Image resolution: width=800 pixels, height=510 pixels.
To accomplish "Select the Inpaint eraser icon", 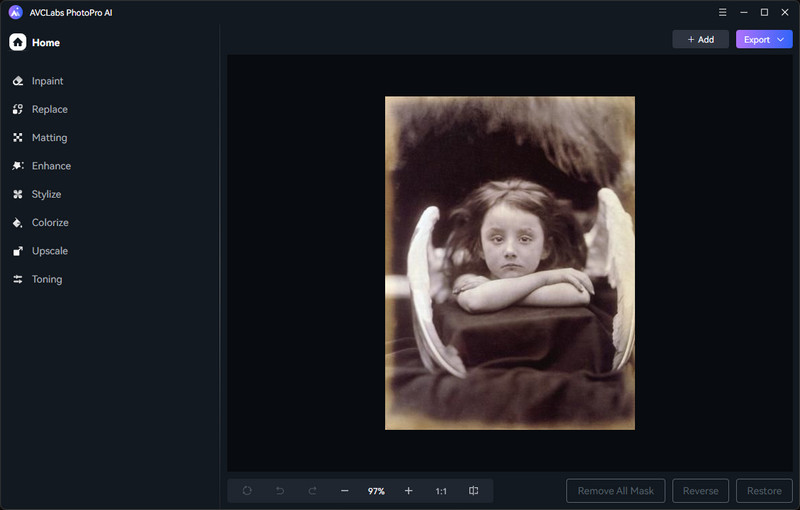I will tap(18, 81).
